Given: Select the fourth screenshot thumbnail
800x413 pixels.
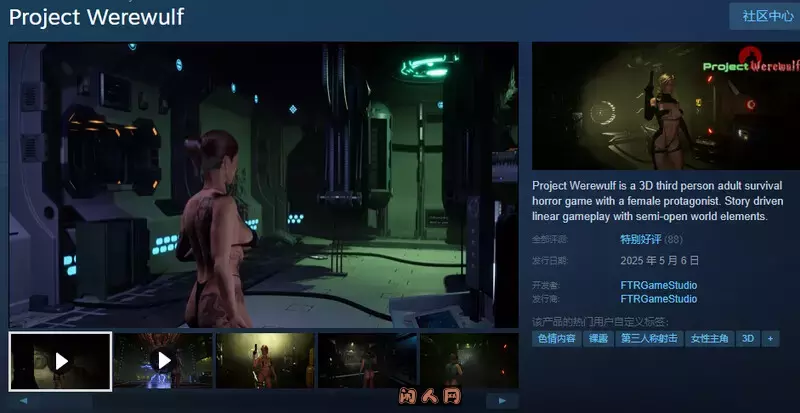Looking at the screenshot, I should pyautogui.click(x=367, y=361).
